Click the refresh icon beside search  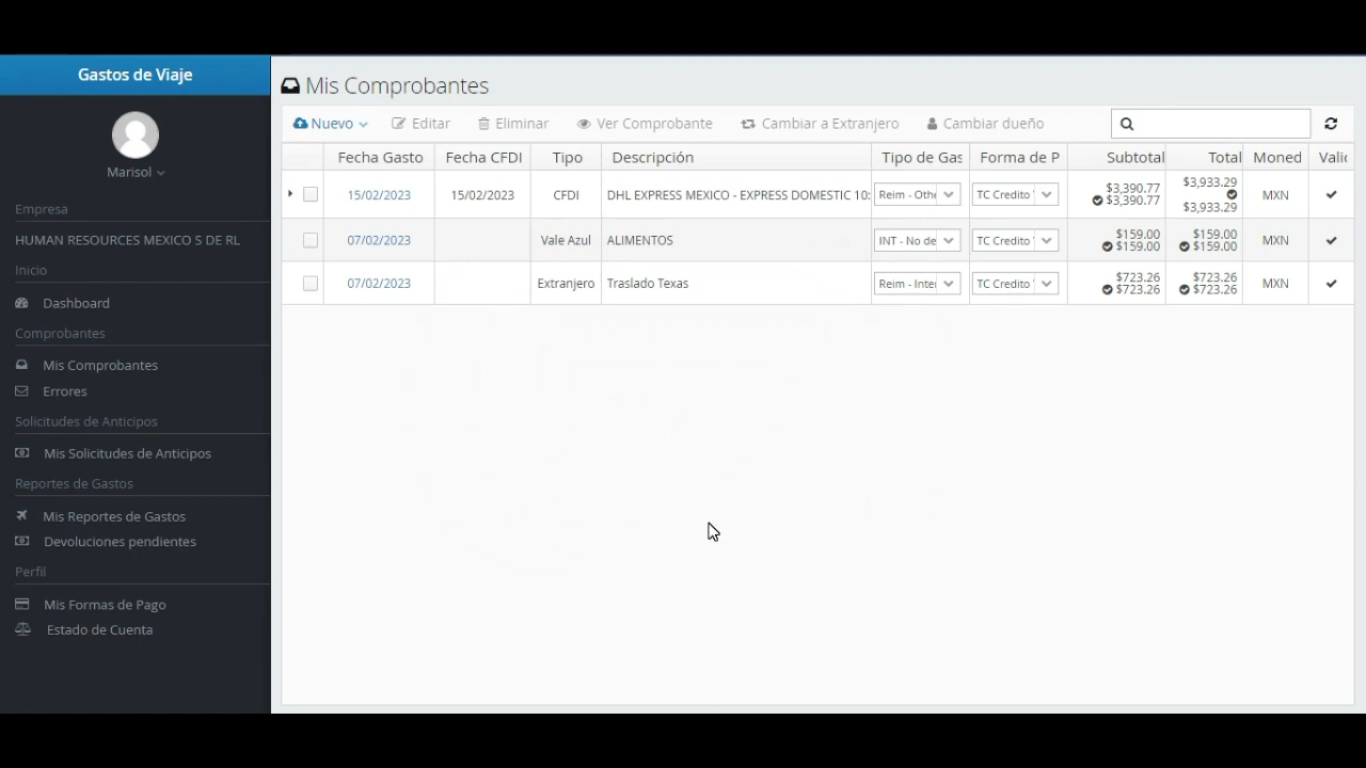1331,124
